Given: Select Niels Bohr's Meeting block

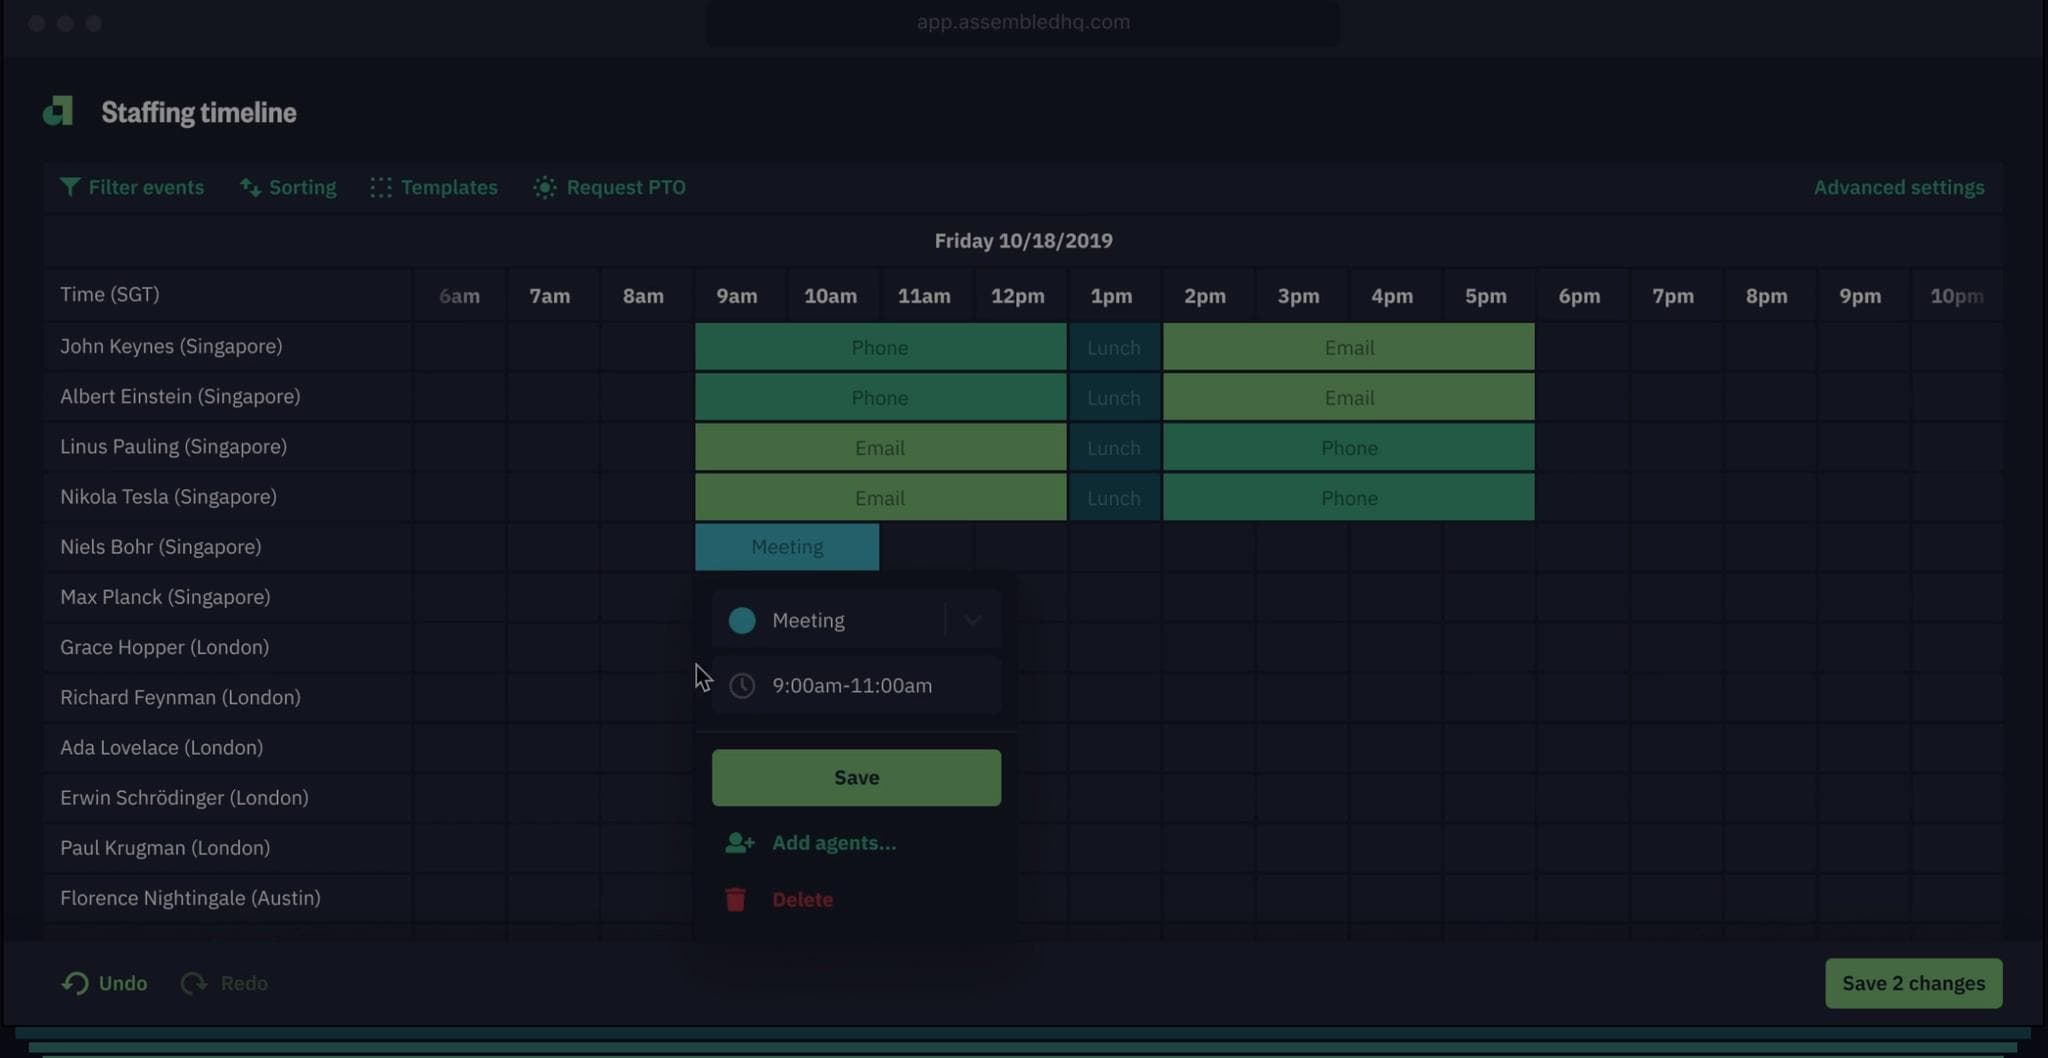Looking at the screenshot, I should 787,547.
